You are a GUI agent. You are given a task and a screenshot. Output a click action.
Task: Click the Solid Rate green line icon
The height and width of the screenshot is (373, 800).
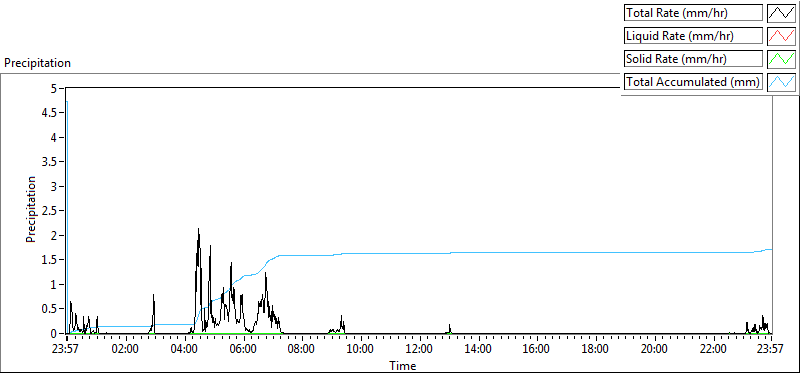[781, 59]
